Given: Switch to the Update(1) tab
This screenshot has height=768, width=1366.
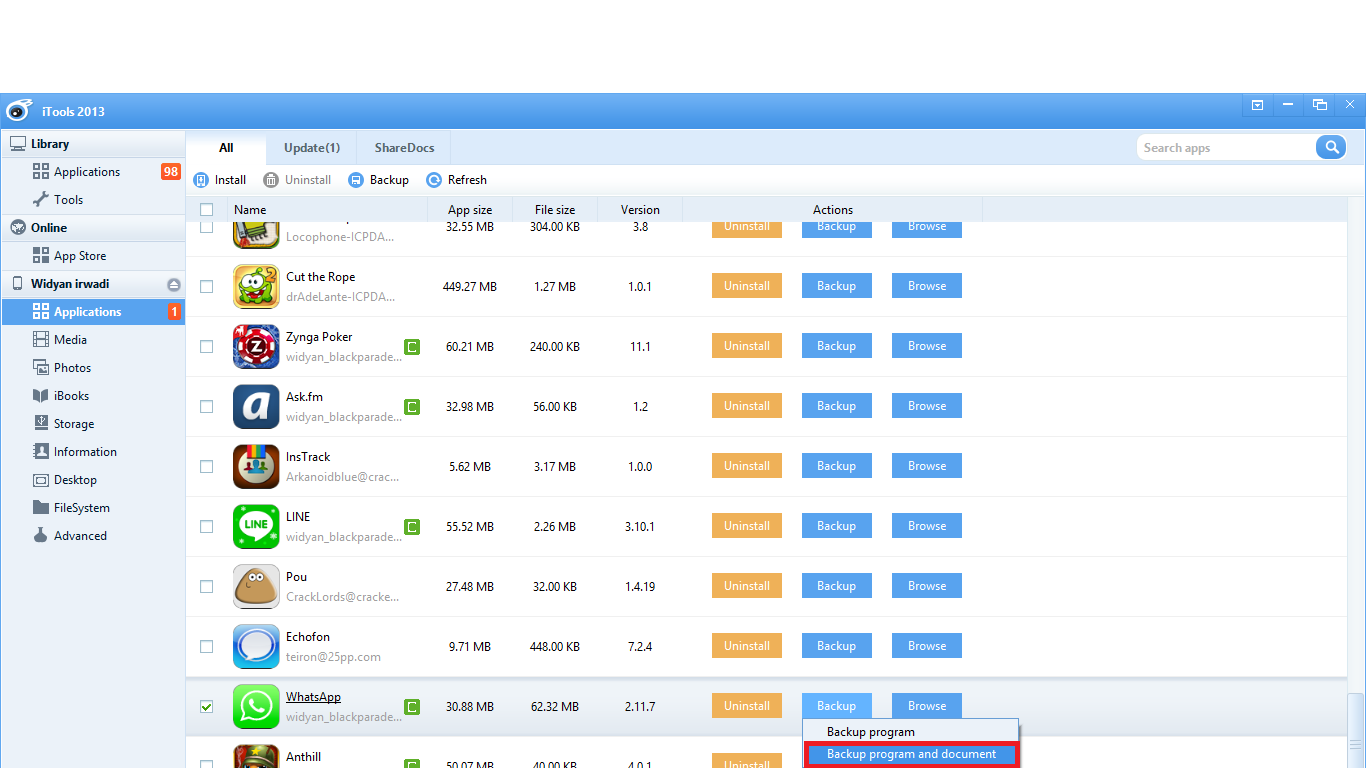Looking at the screenshot, I should [312, 148].
